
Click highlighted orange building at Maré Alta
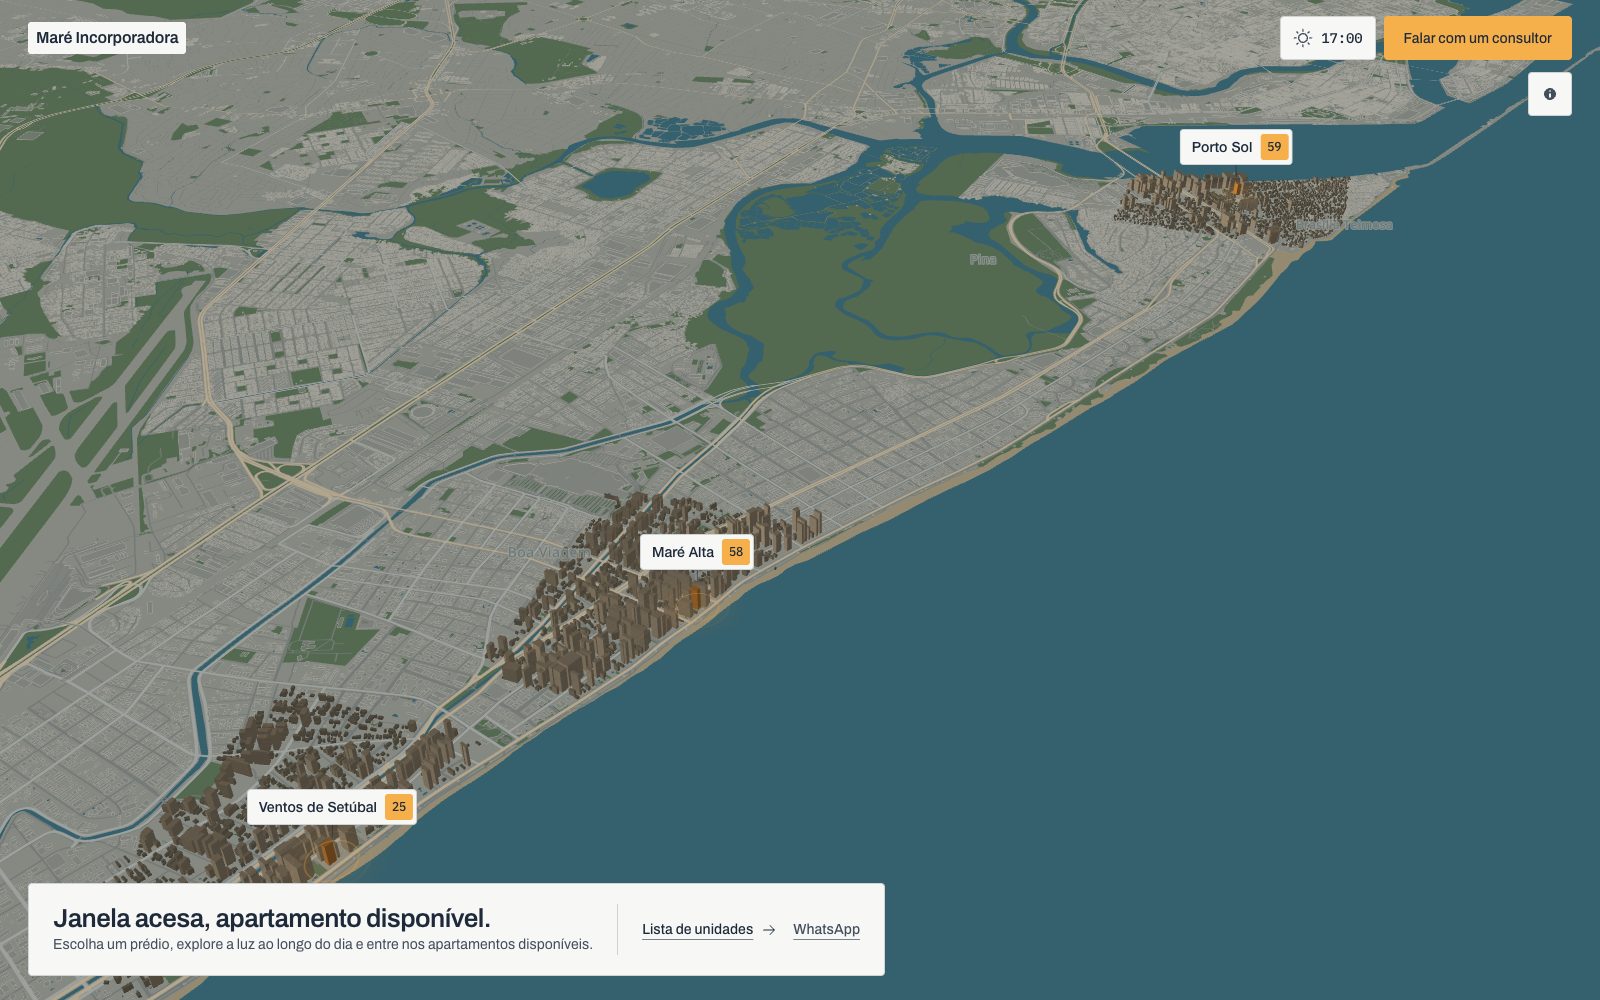coord(696,598)
